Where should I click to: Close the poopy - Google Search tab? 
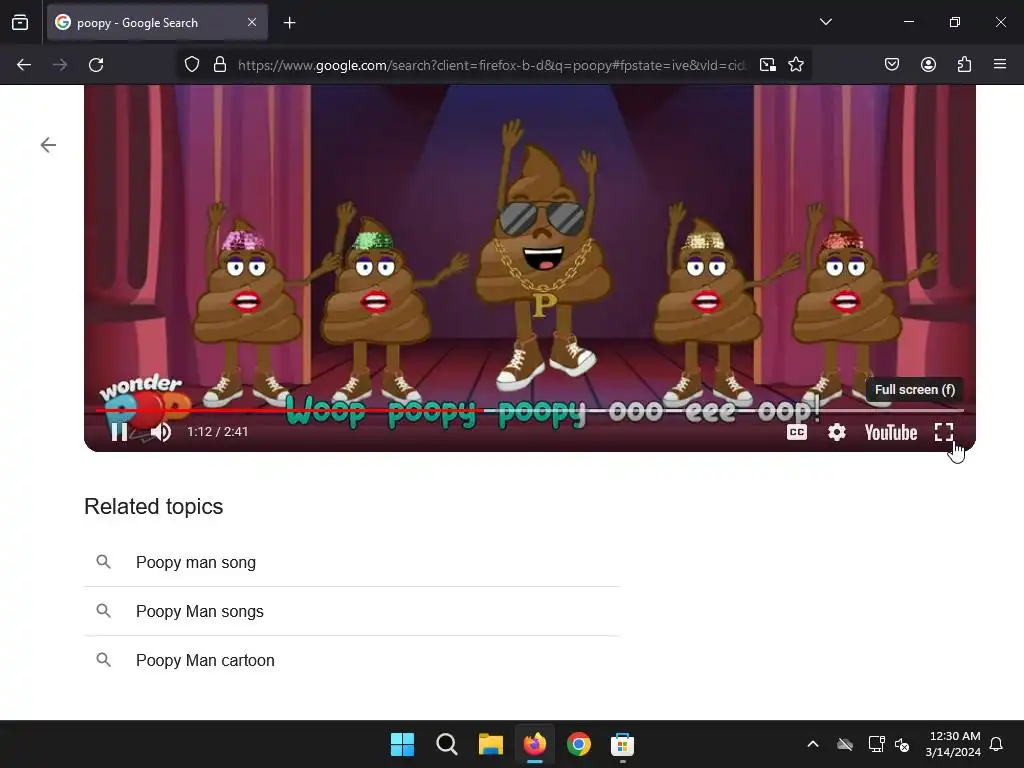(x=252, y=22)
